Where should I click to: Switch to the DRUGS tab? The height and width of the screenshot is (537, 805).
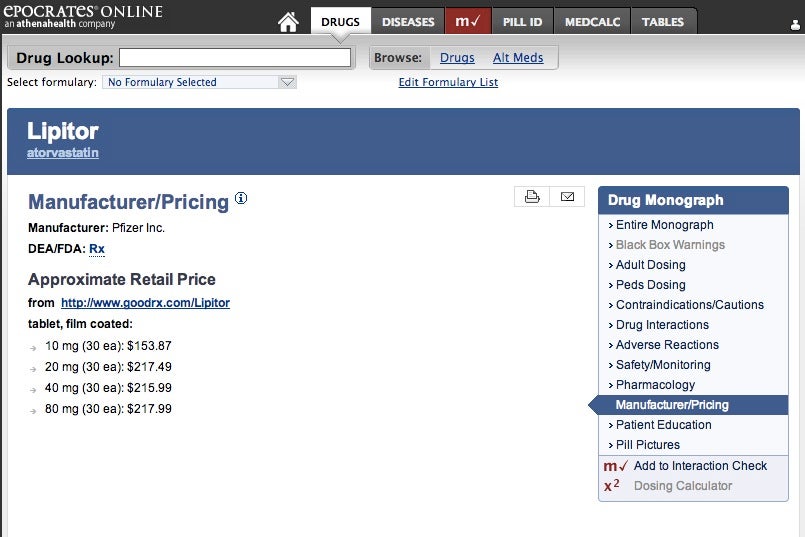(340, 22)
